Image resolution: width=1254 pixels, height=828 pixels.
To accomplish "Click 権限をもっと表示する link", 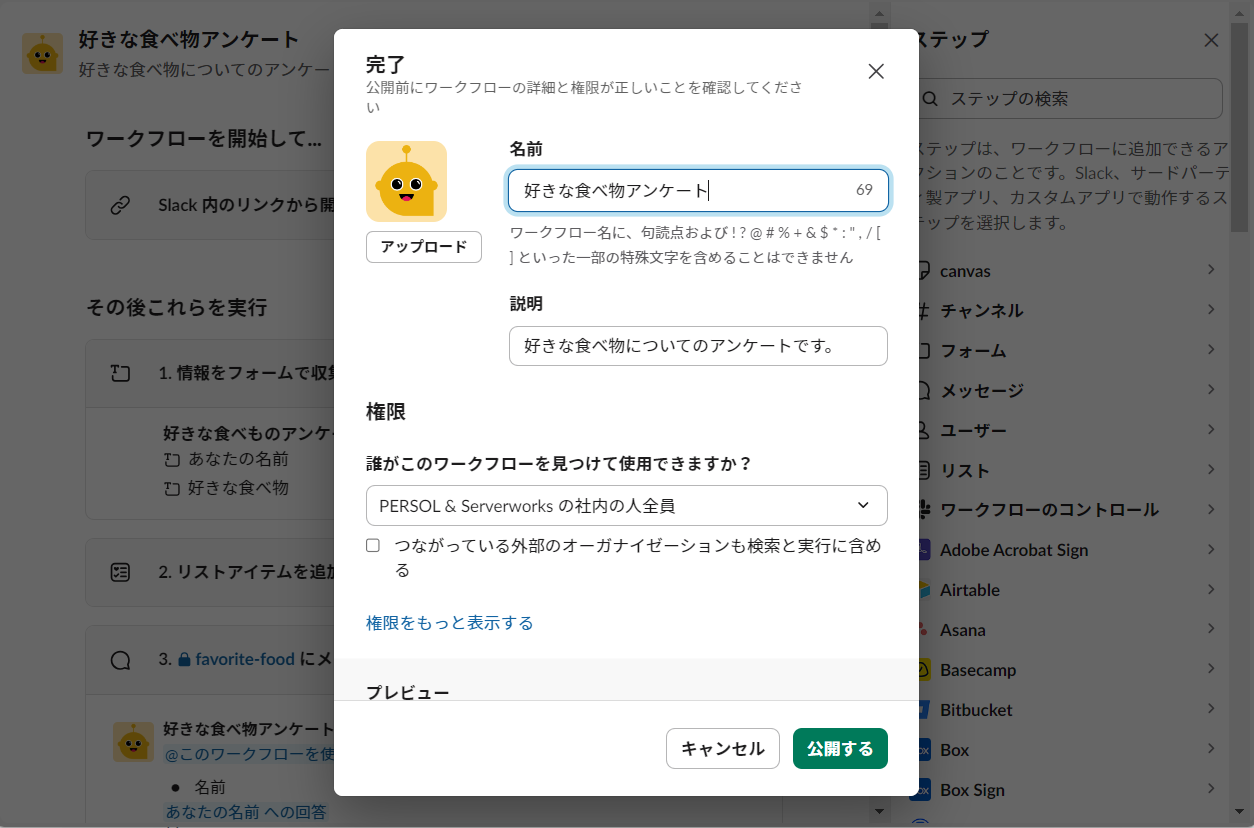I will click(450, 623).
